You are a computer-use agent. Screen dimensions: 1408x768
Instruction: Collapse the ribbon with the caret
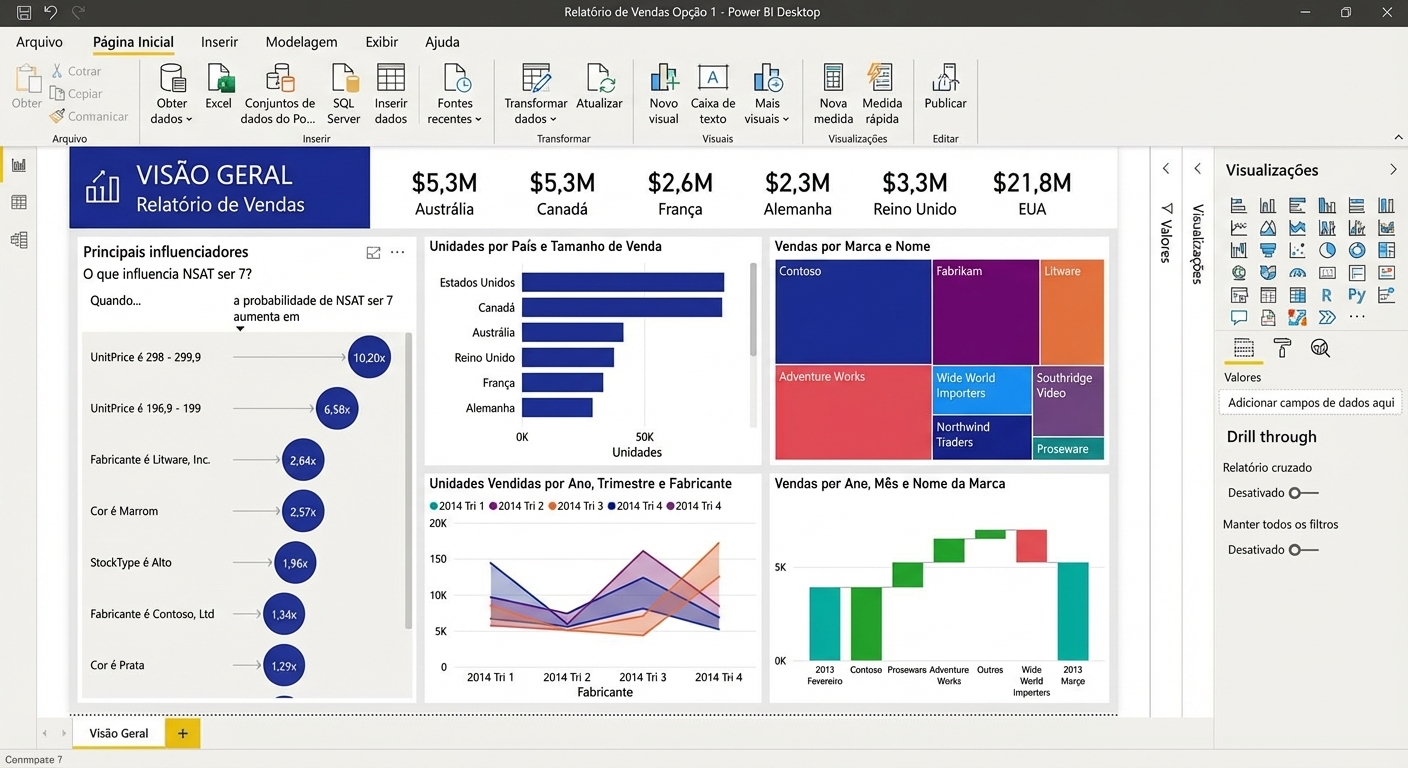pyautogui.click(x=1398, y=138)
